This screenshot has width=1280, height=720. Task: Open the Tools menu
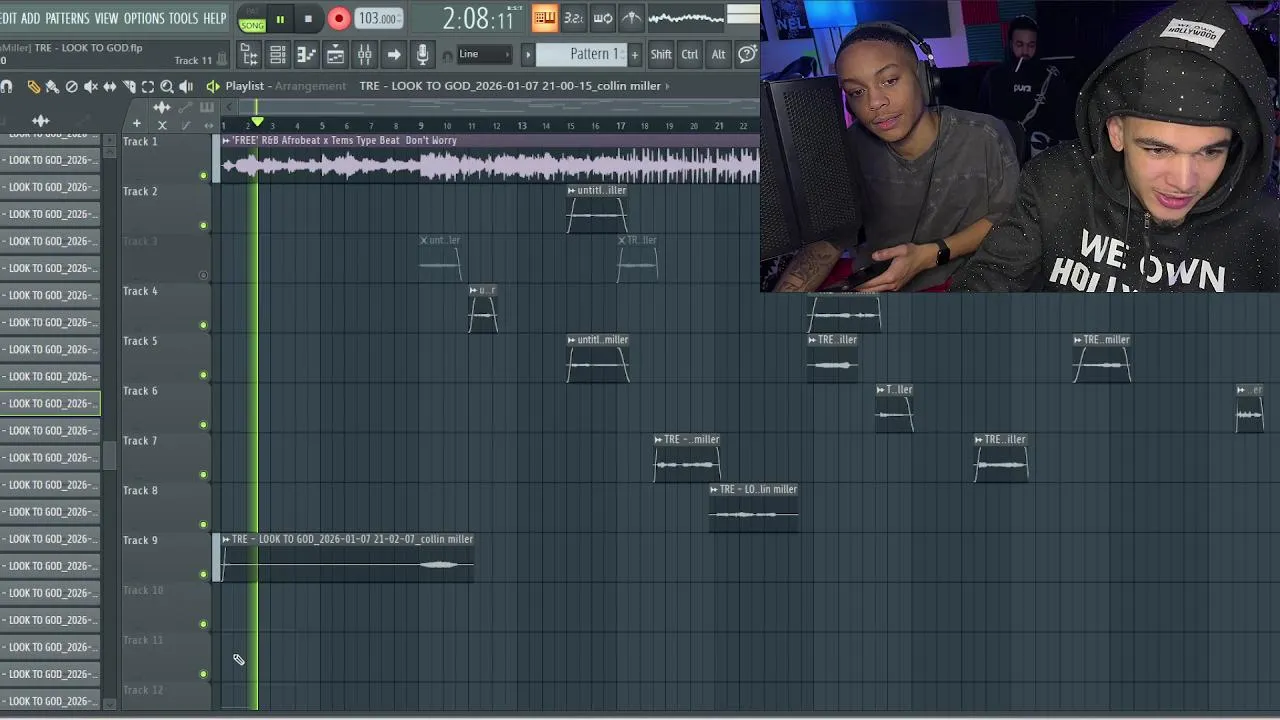coord(183,18)
